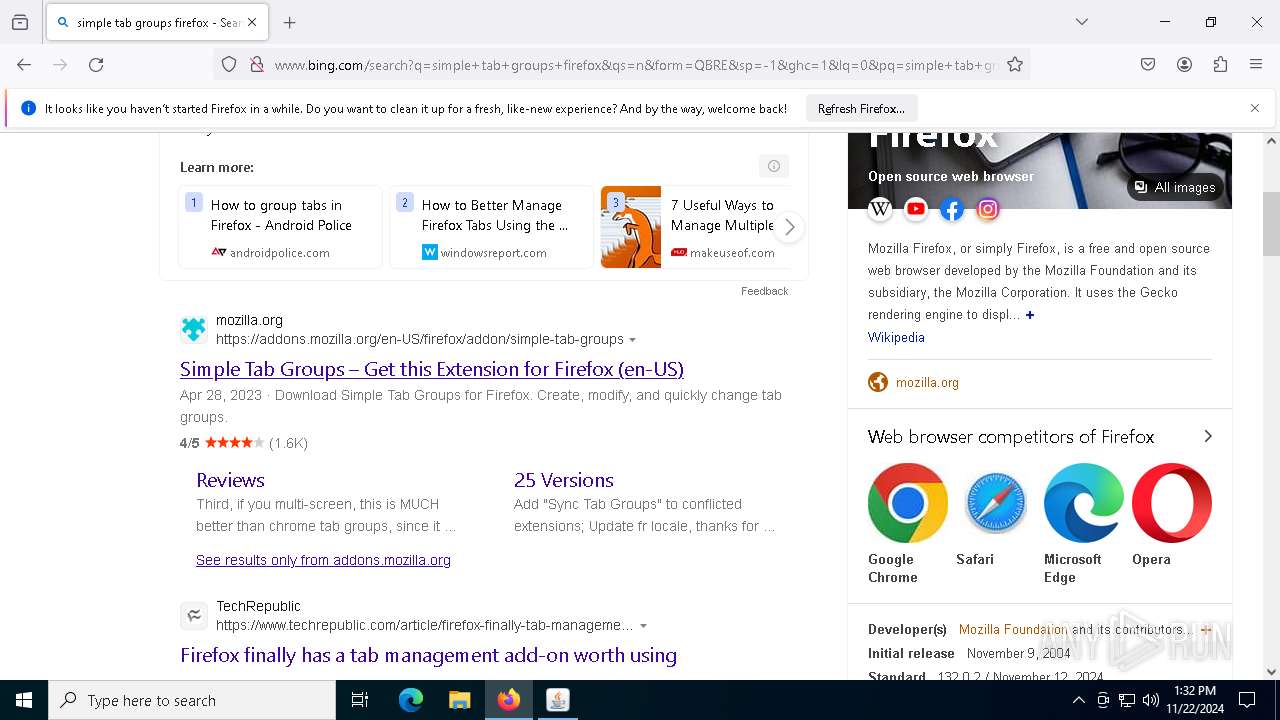Image resolution: width=1280 pixels, height=720 pixels.
Task: Open All images button
Action: [x=1175, y=187]
